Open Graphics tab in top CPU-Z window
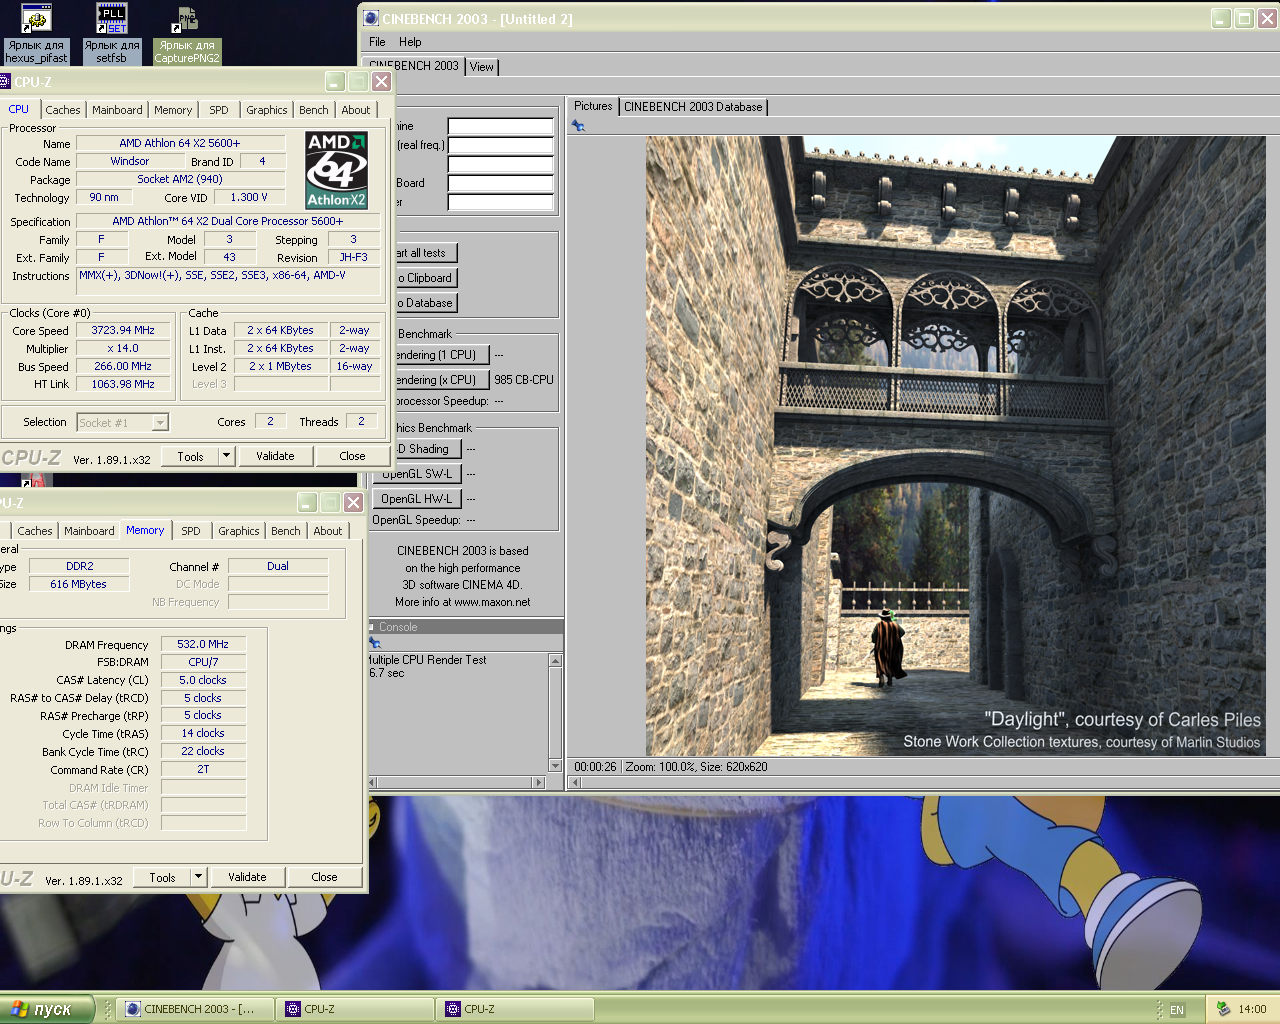 point(267,110)
